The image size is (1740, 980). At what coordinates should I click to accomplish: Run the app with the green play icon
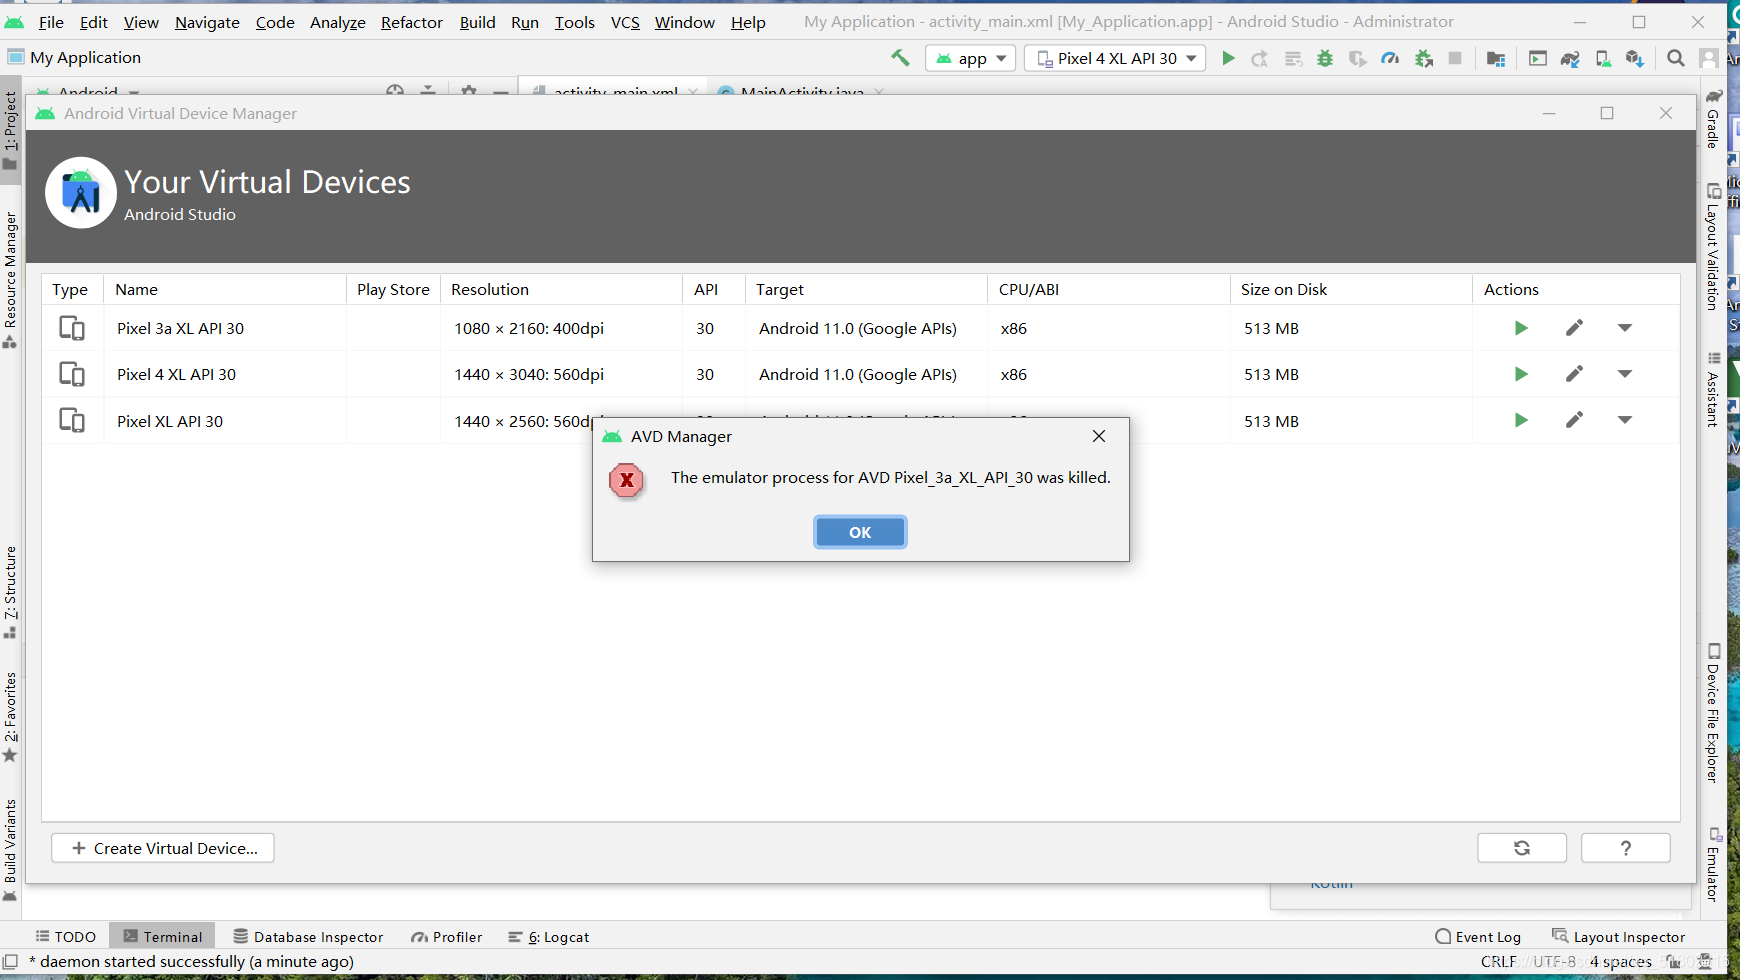tap(1228, 58)
